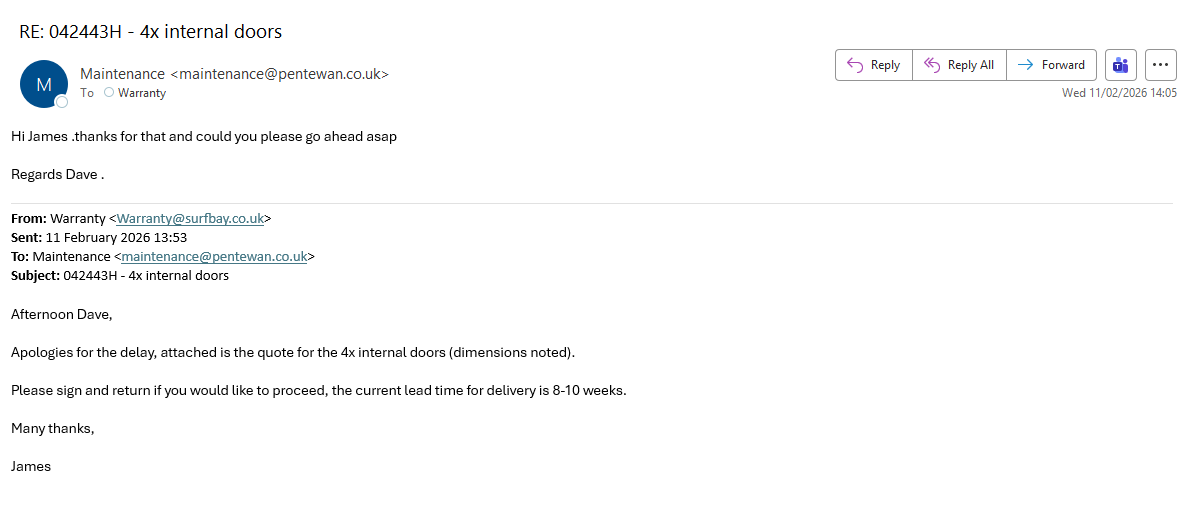Click the "Hi James" reply body line
Viewport: 1193px width, 518px height.
click(204, 136)
